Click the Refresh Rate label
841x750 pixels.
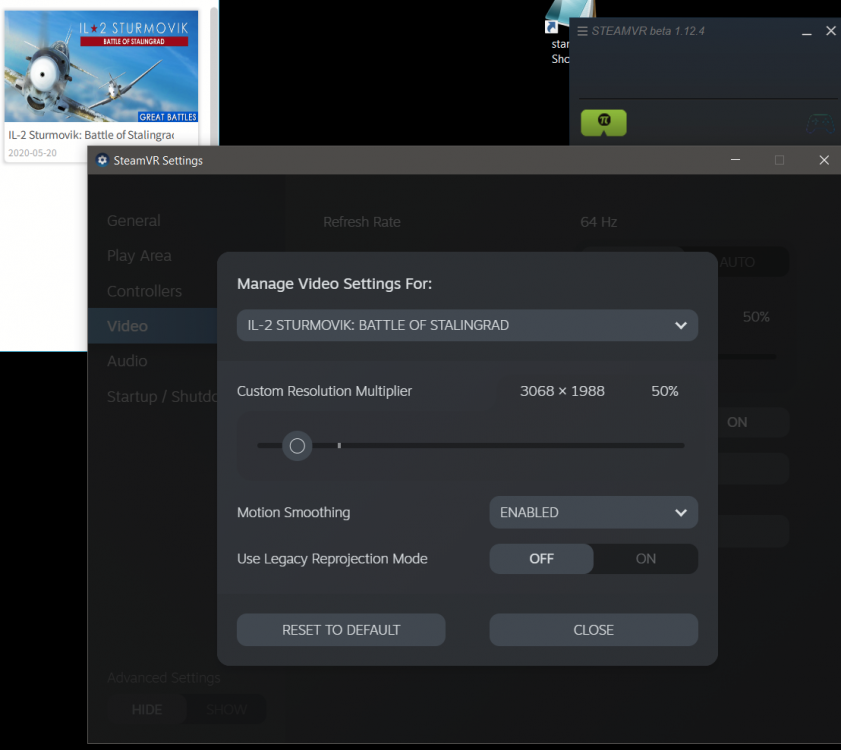pyautogui.click(x=362, y=222)
